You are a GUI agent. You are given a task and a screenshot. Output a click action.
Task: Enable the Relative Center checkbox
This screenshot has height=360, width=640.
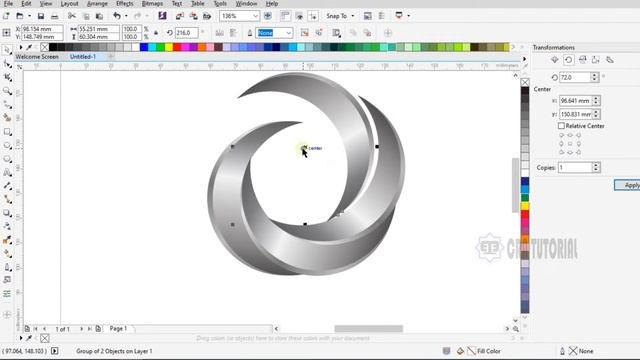tap(561, 126)
